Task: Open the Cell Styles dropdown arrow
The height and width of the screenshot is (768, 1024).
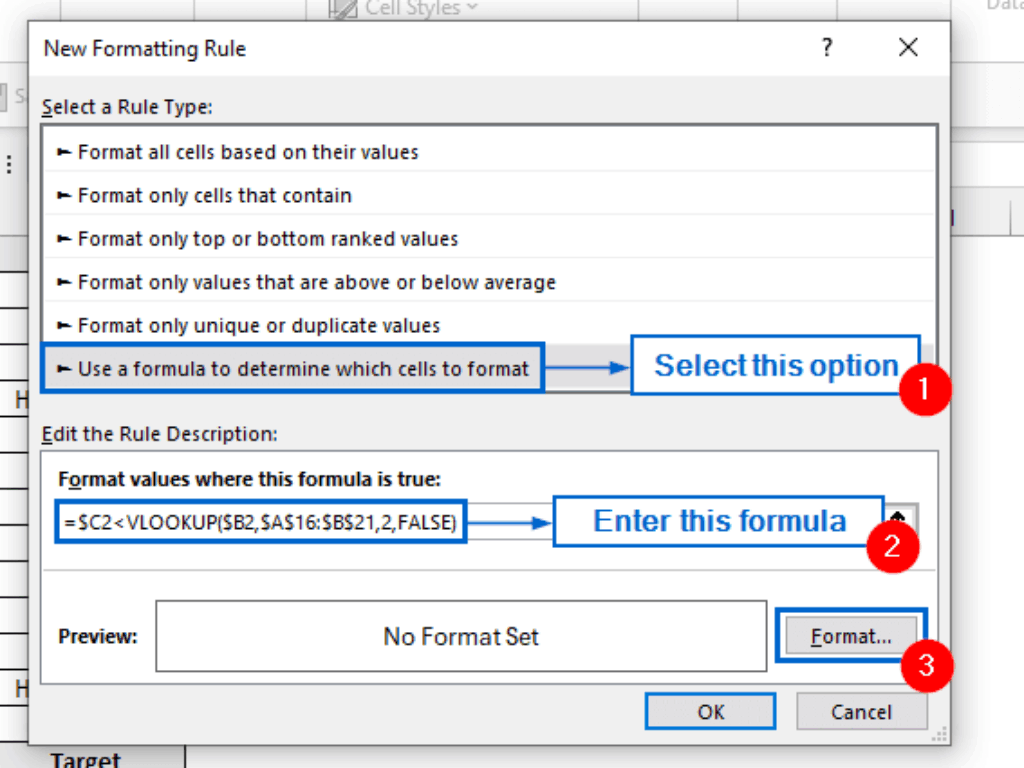Action: (471, 8)
